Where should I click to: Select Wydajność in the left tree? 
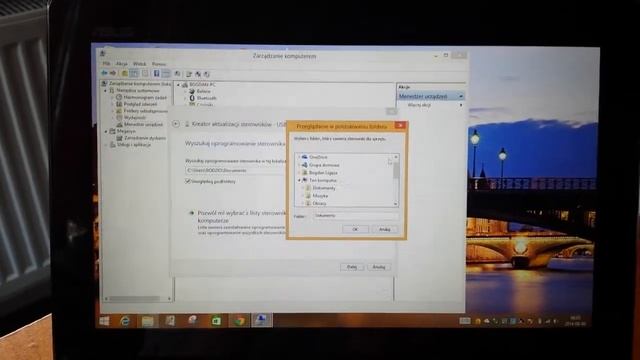pyautogui.click(x=134, y=118)
